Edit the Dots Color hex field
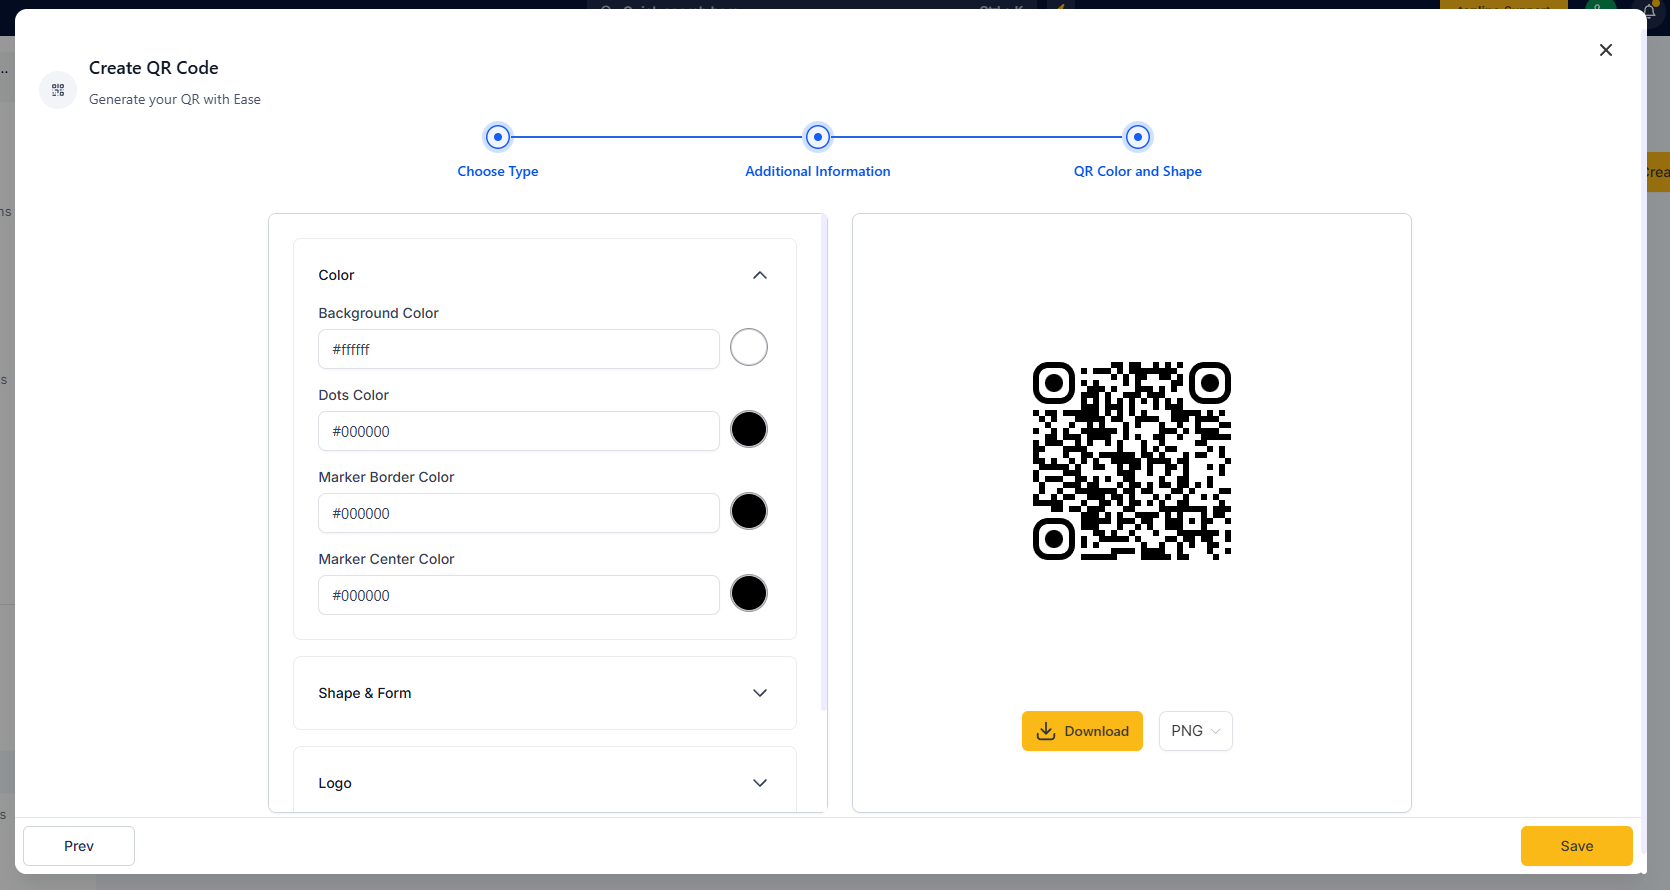Viewport: 1670px width, 890px height. tap(519, 431)
